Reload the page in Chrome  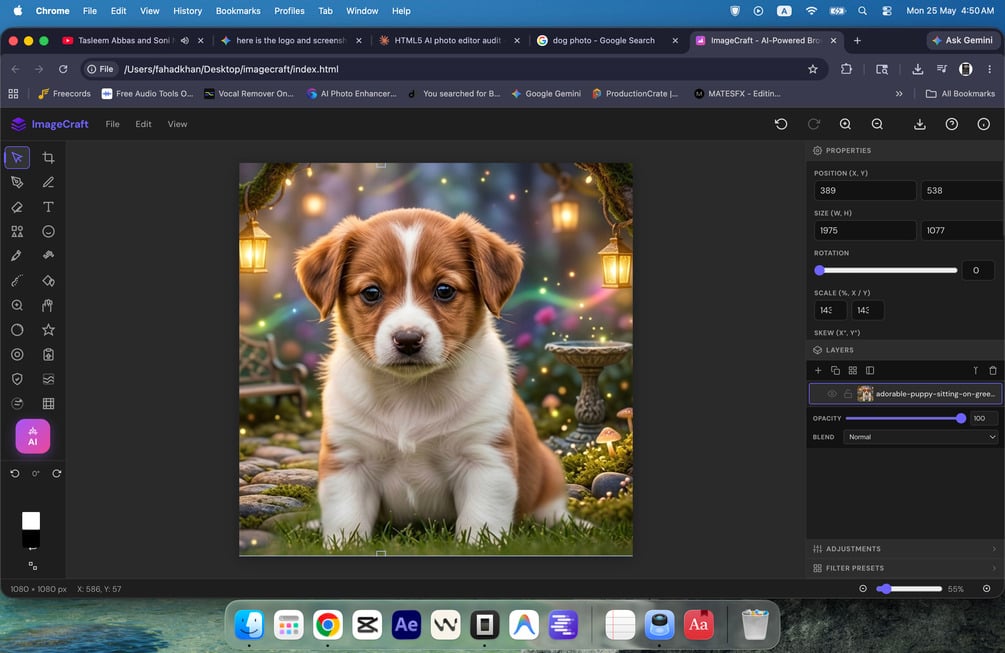[x=63, y=69]
